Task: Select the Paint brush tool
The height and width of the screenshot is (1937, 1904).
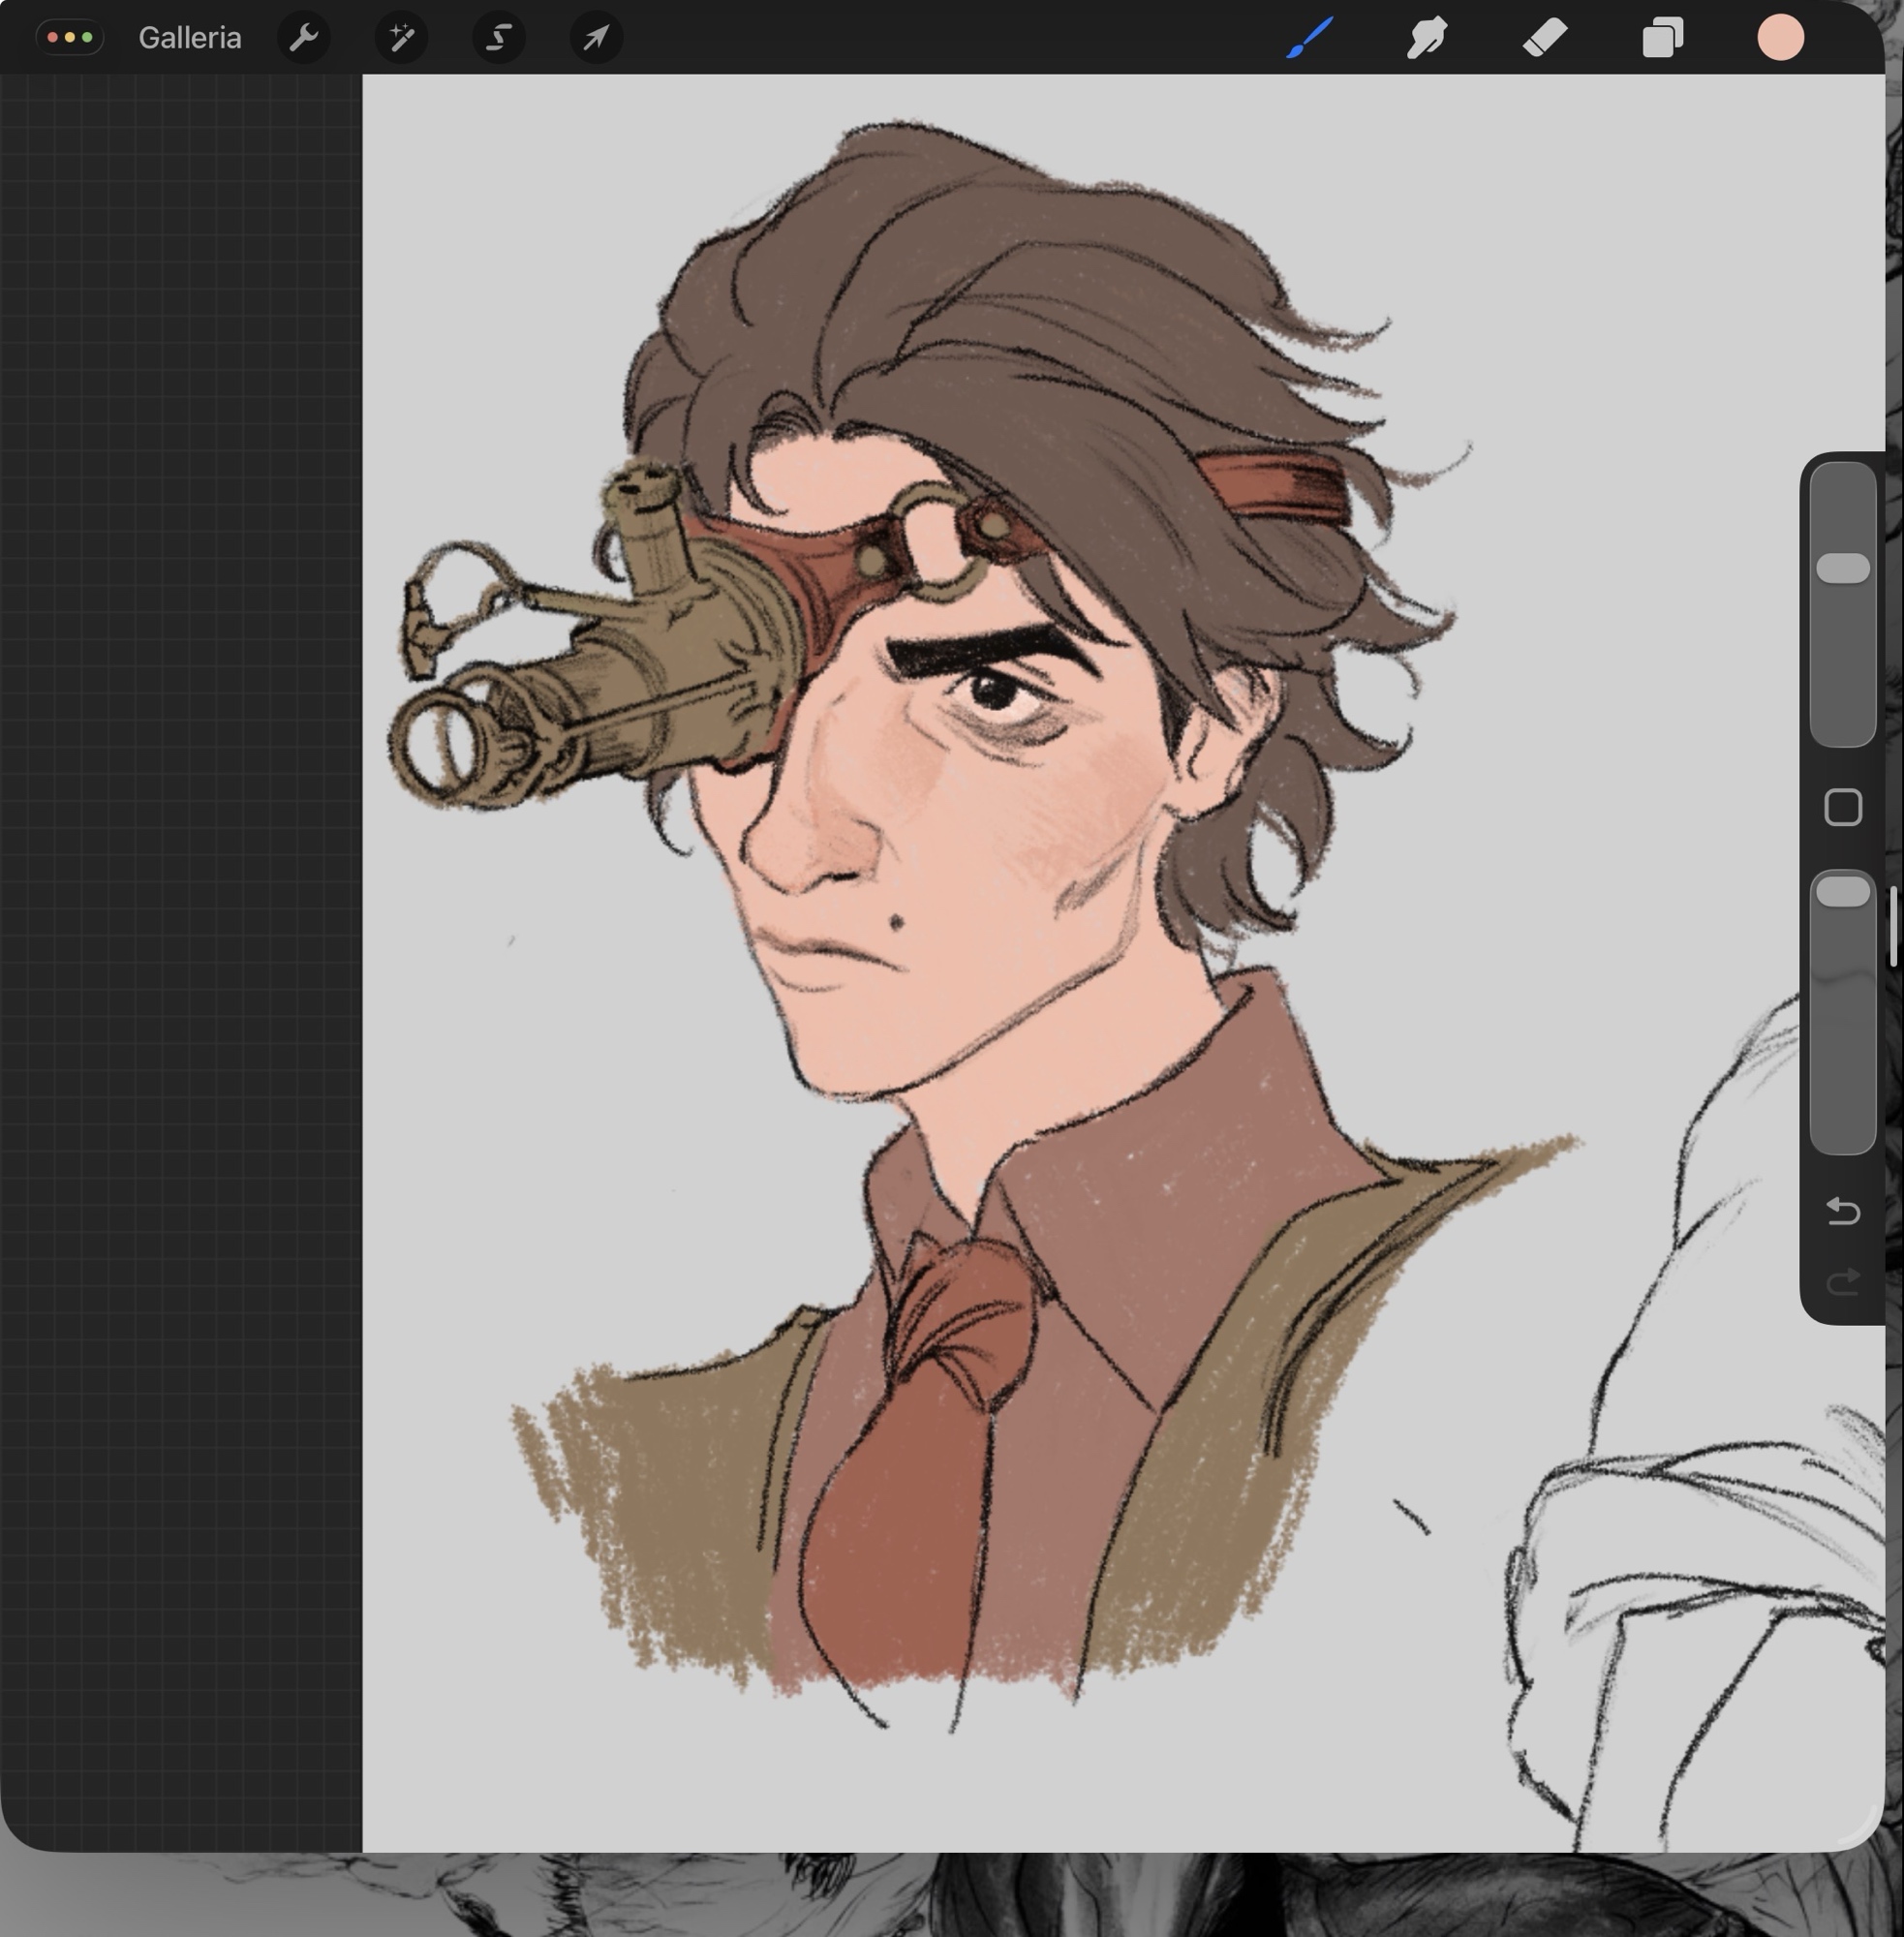Action: tap(1309, 38)
